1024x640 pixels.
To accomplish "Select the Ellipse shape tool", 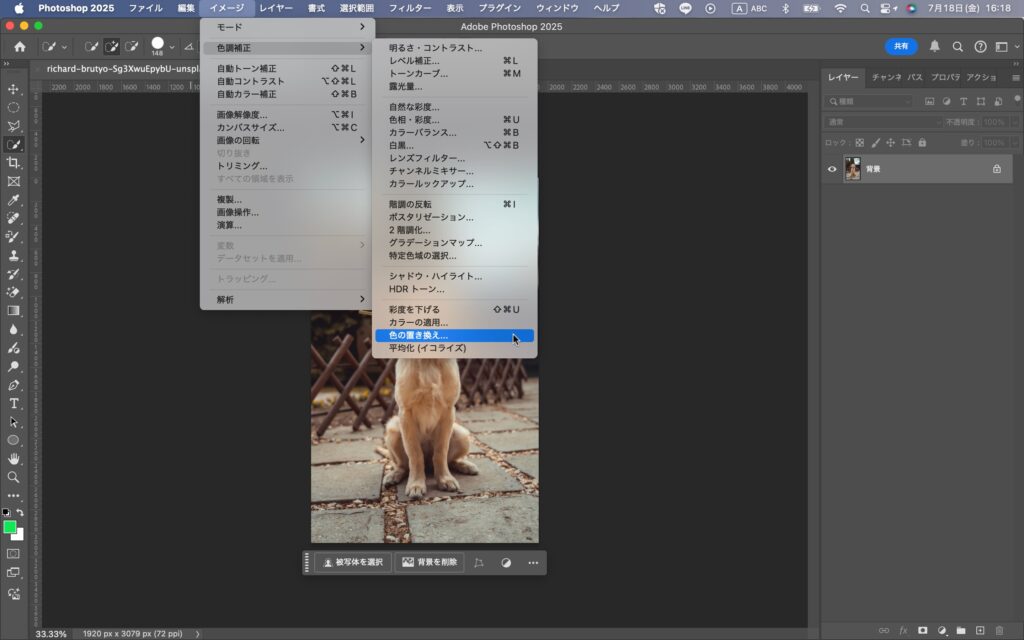I will (x=13, y=440).
